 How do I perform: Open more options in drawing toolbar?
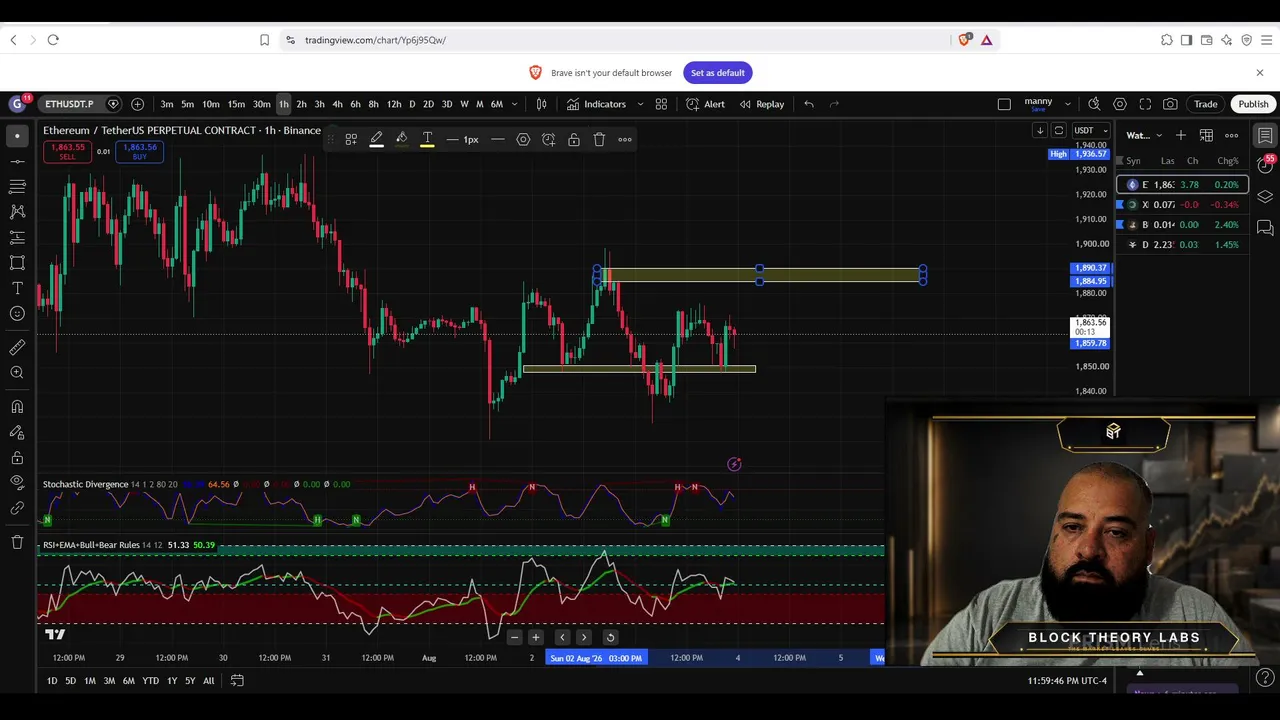pyautogui.click(x=625, y=139)
